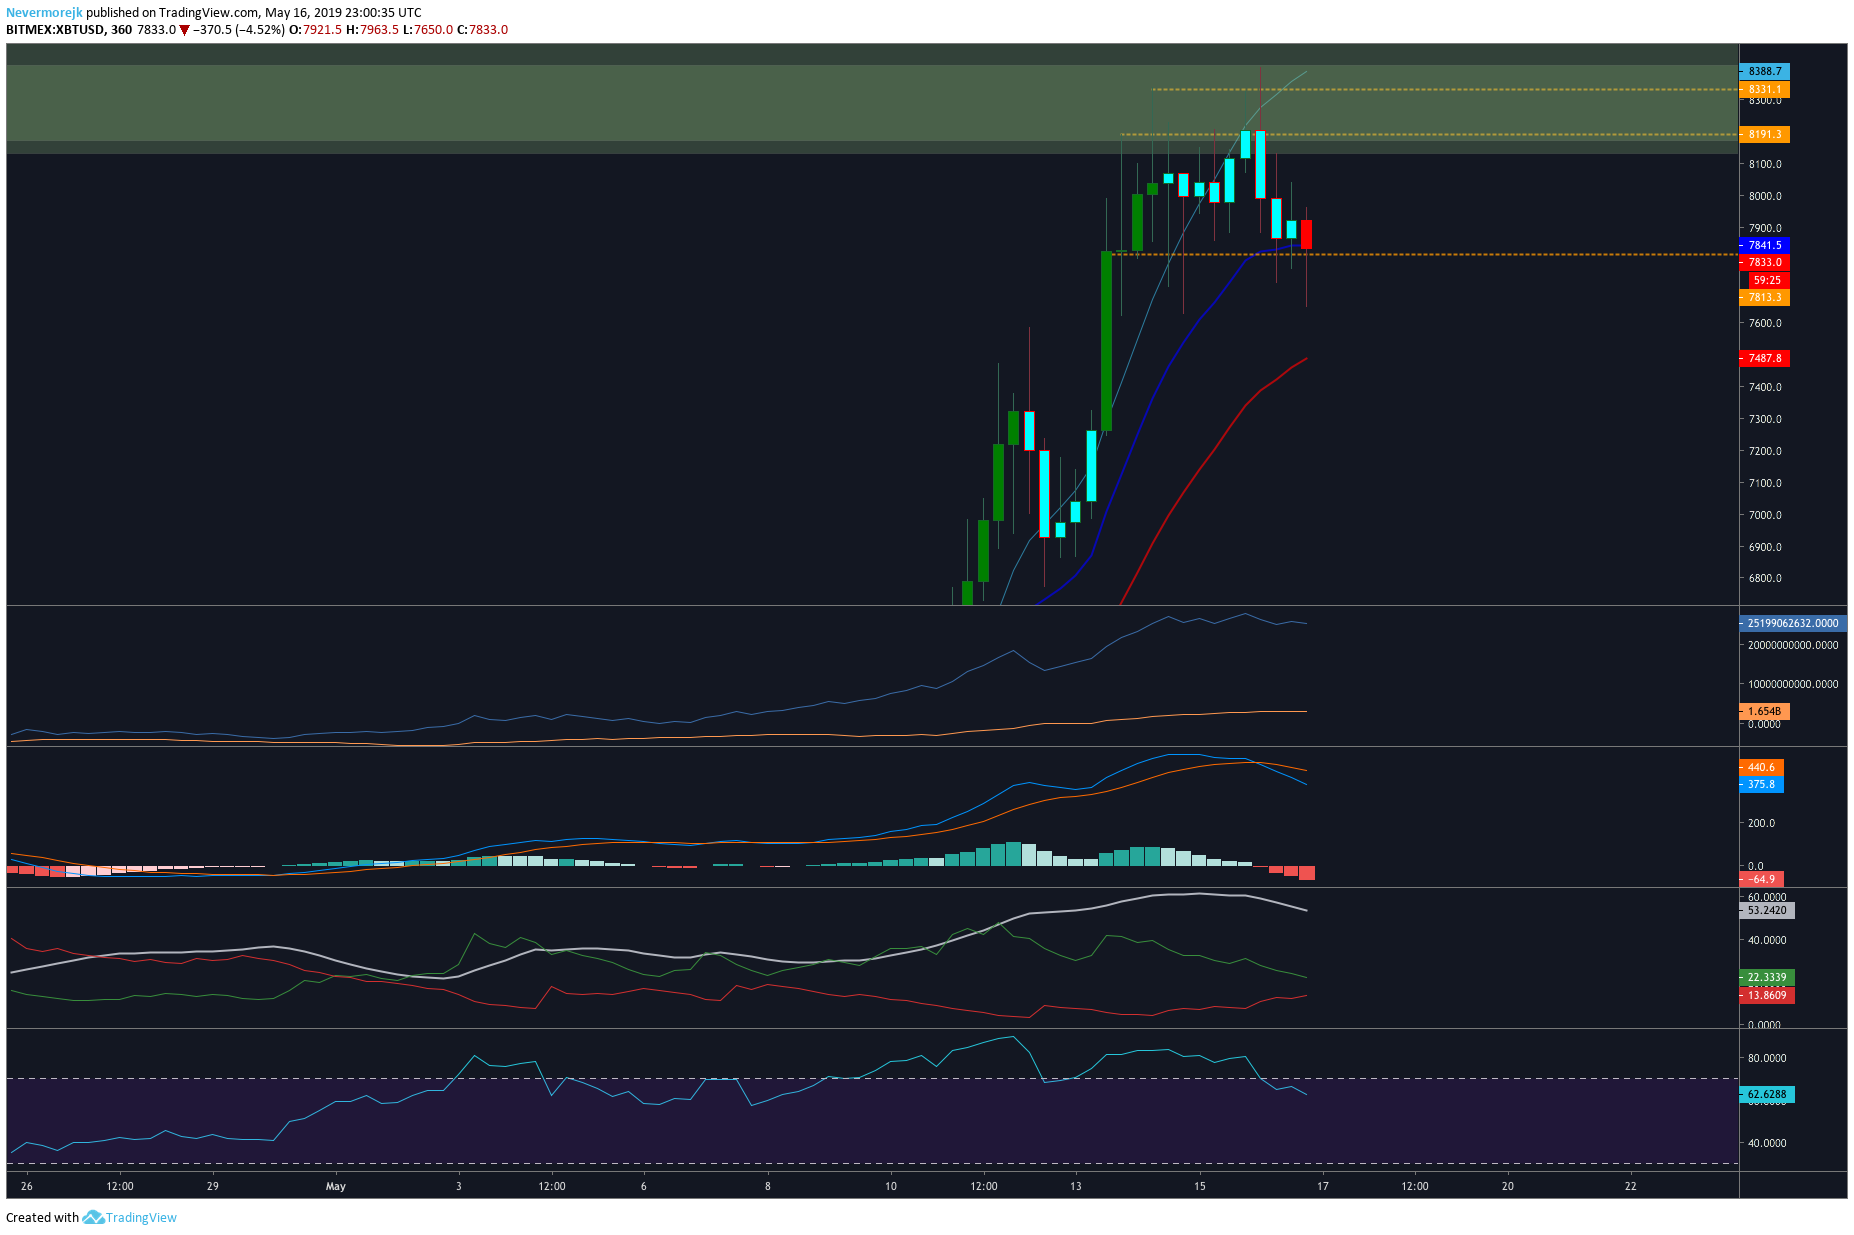Click the 1.654B orange indicator value
The image size is (1854, 1235).
point(1765,712)
